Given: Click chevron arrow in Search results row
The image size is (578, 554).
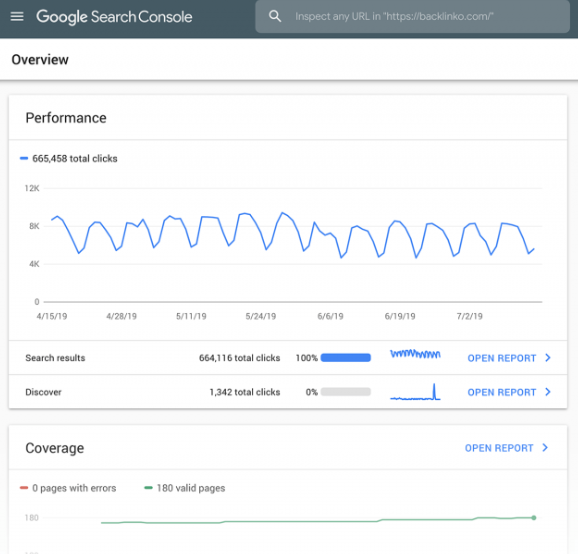Looking at the screenshot, I should (548, 358).
